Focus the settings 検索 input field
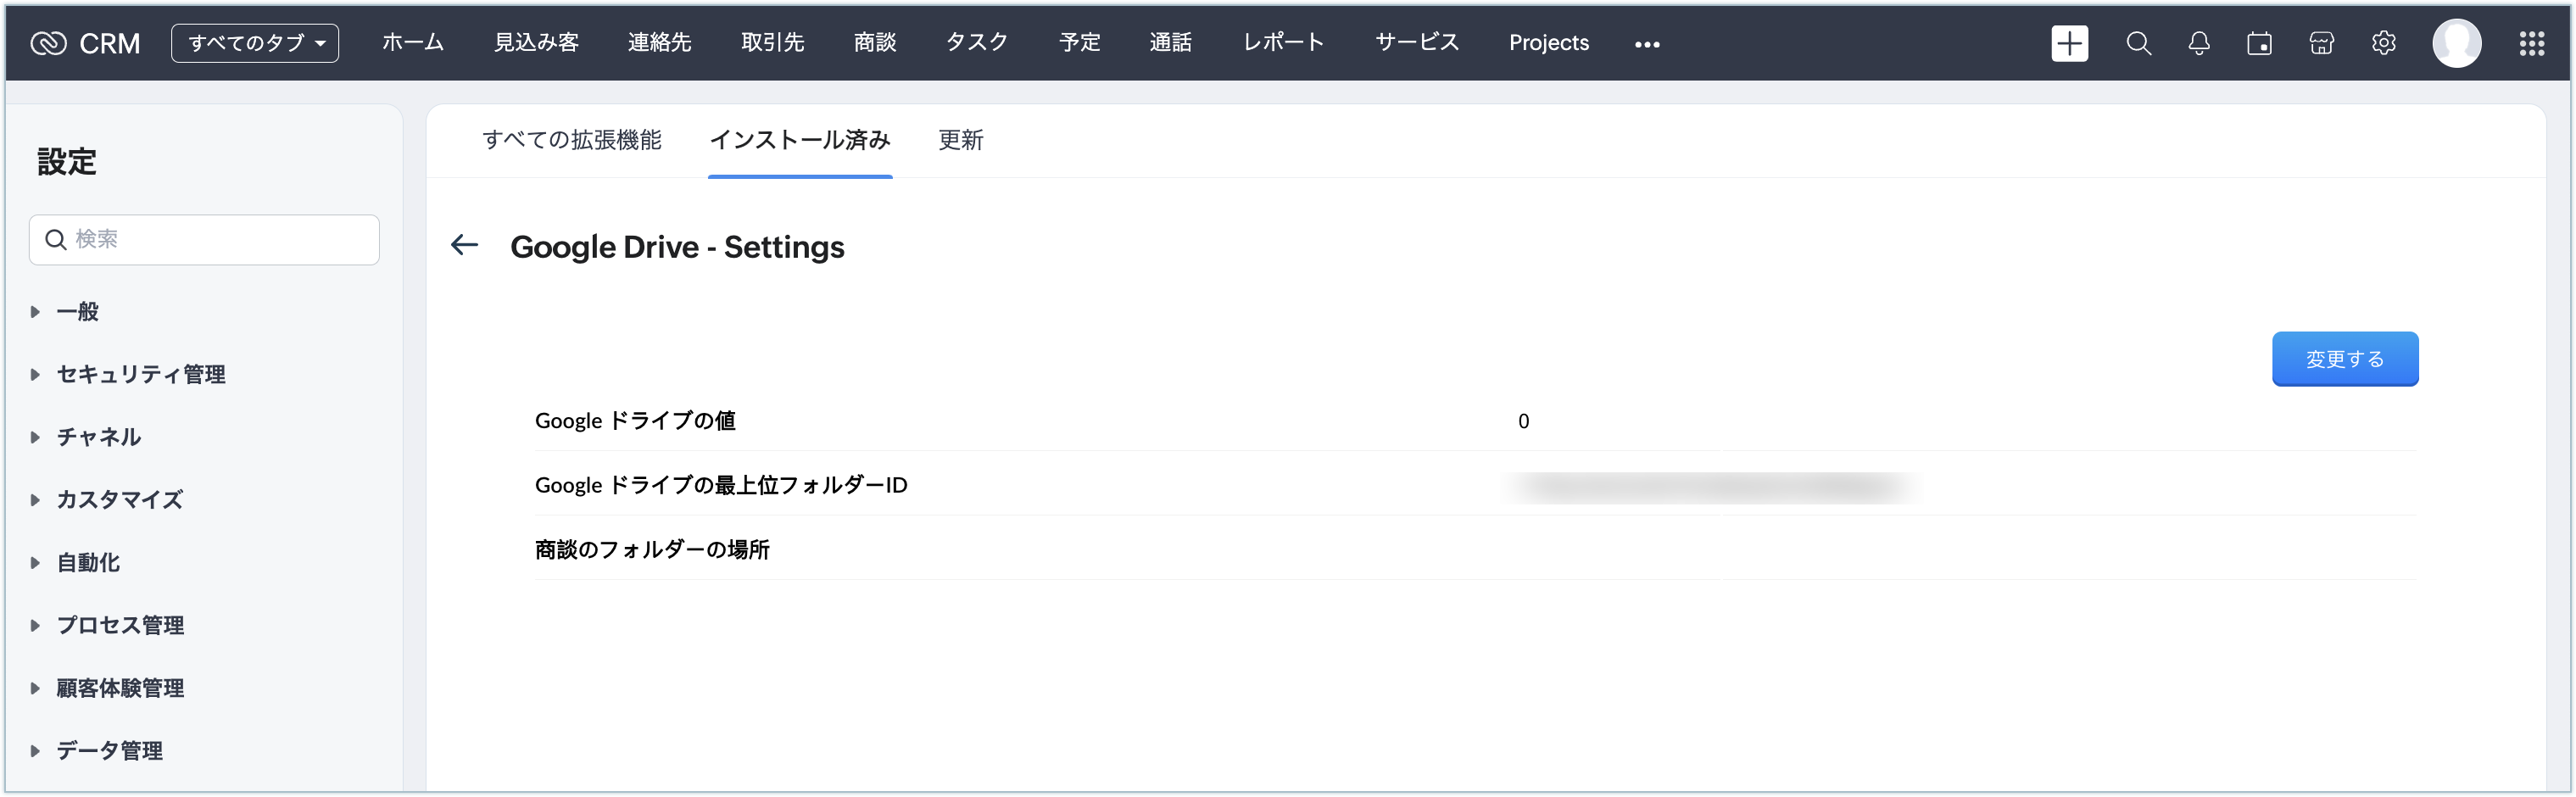 [x=204, y=240]
